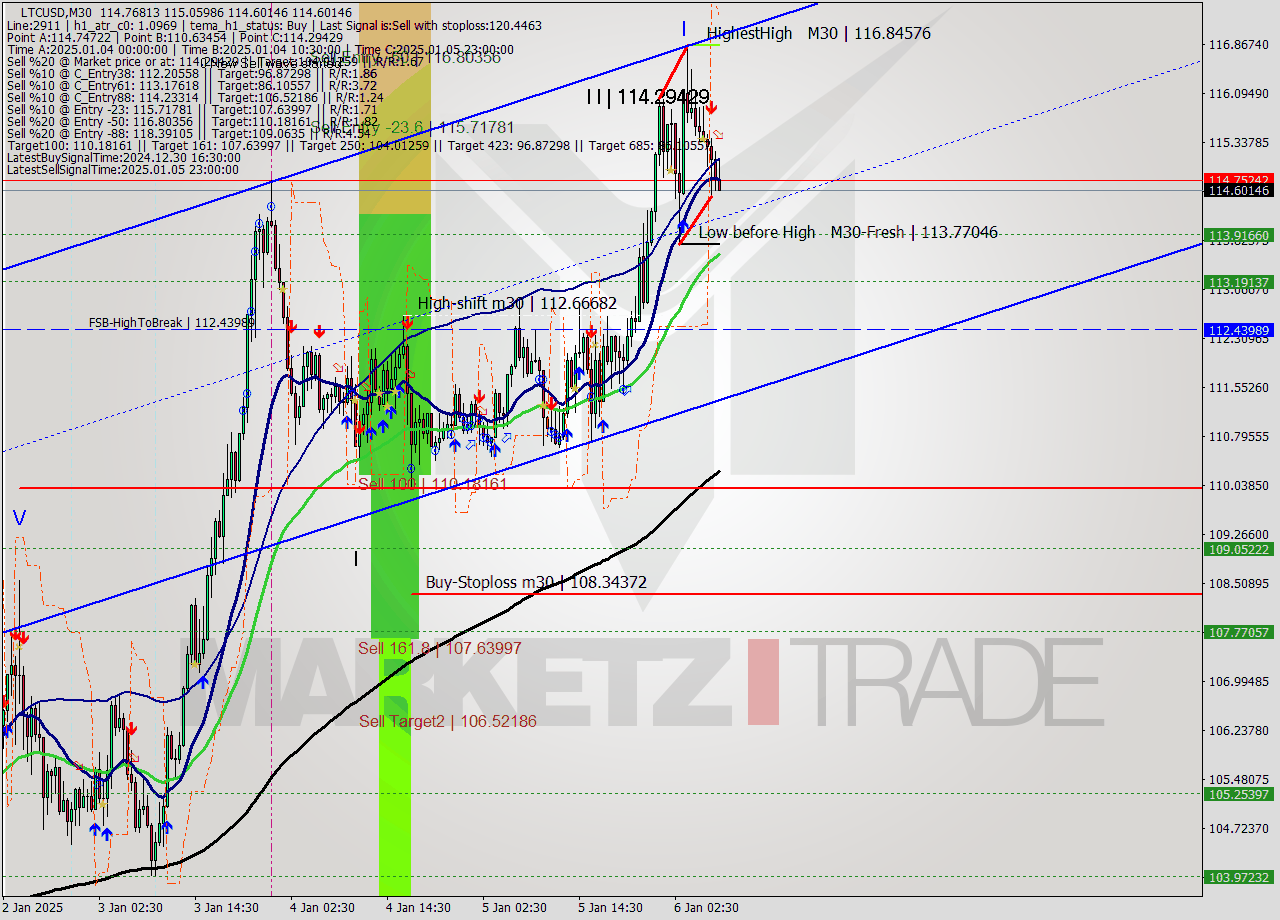Click the High-shift m30 | 112.66682 label
1280x920 pixels.
coord(517,303)
